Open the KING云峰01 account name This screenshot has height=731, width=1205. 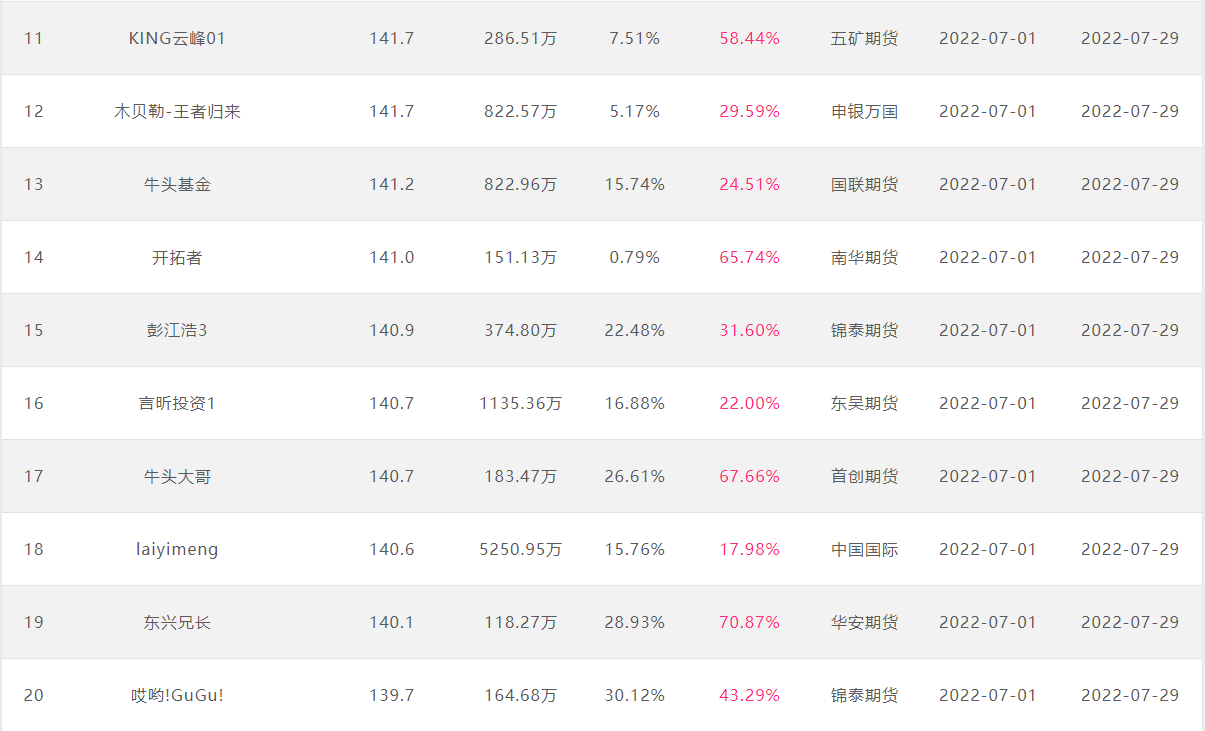pyautogui.click(x=177, y=38)
